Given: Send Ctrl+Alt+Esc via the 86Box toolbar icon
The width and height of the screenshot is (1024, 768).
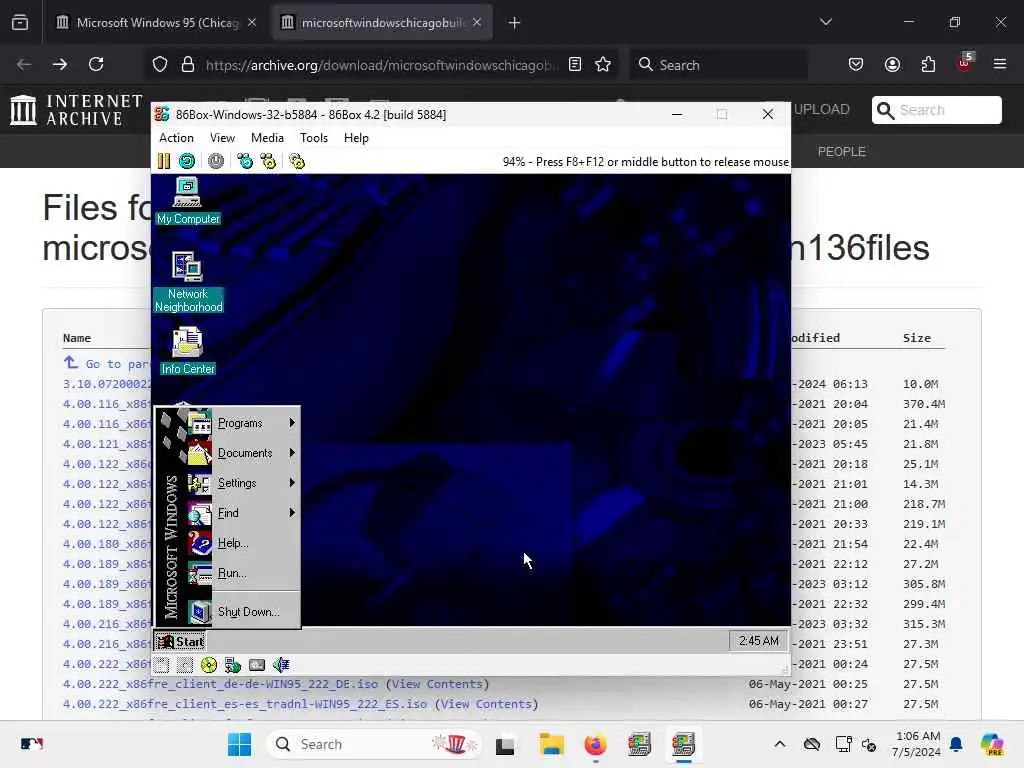Looking at the screenshot, I should (x=268, y=161).
